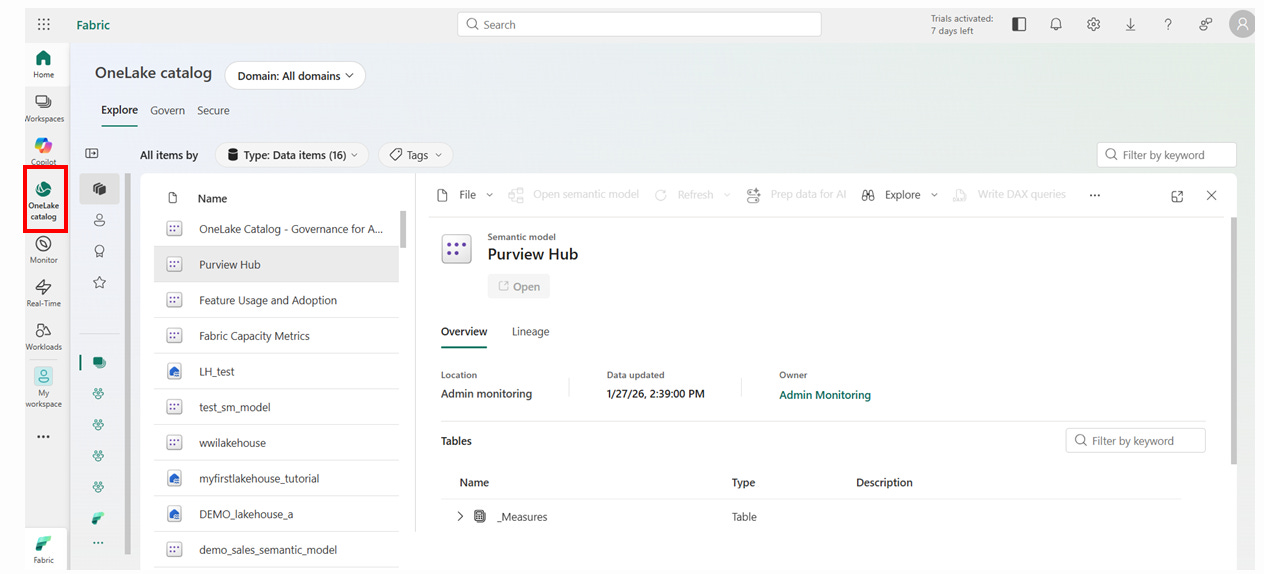Open the Settings gear
The image size is (1264, 574).
click(x=1094, y=25)
